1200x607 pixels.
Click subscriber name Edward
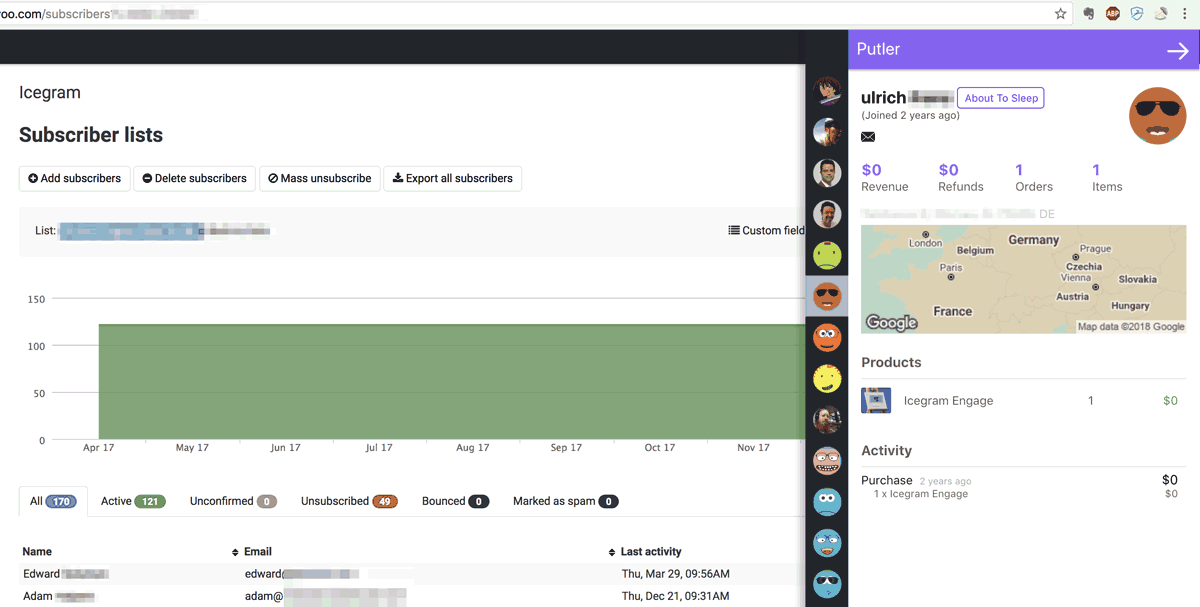coord(42,574)
